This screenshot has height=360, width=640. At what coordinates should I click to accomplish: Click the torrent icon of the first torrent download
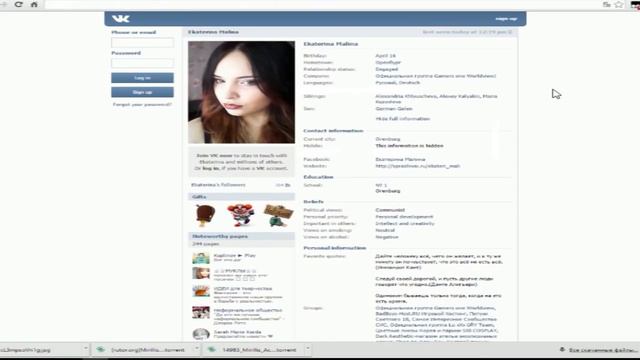(100, 350)
